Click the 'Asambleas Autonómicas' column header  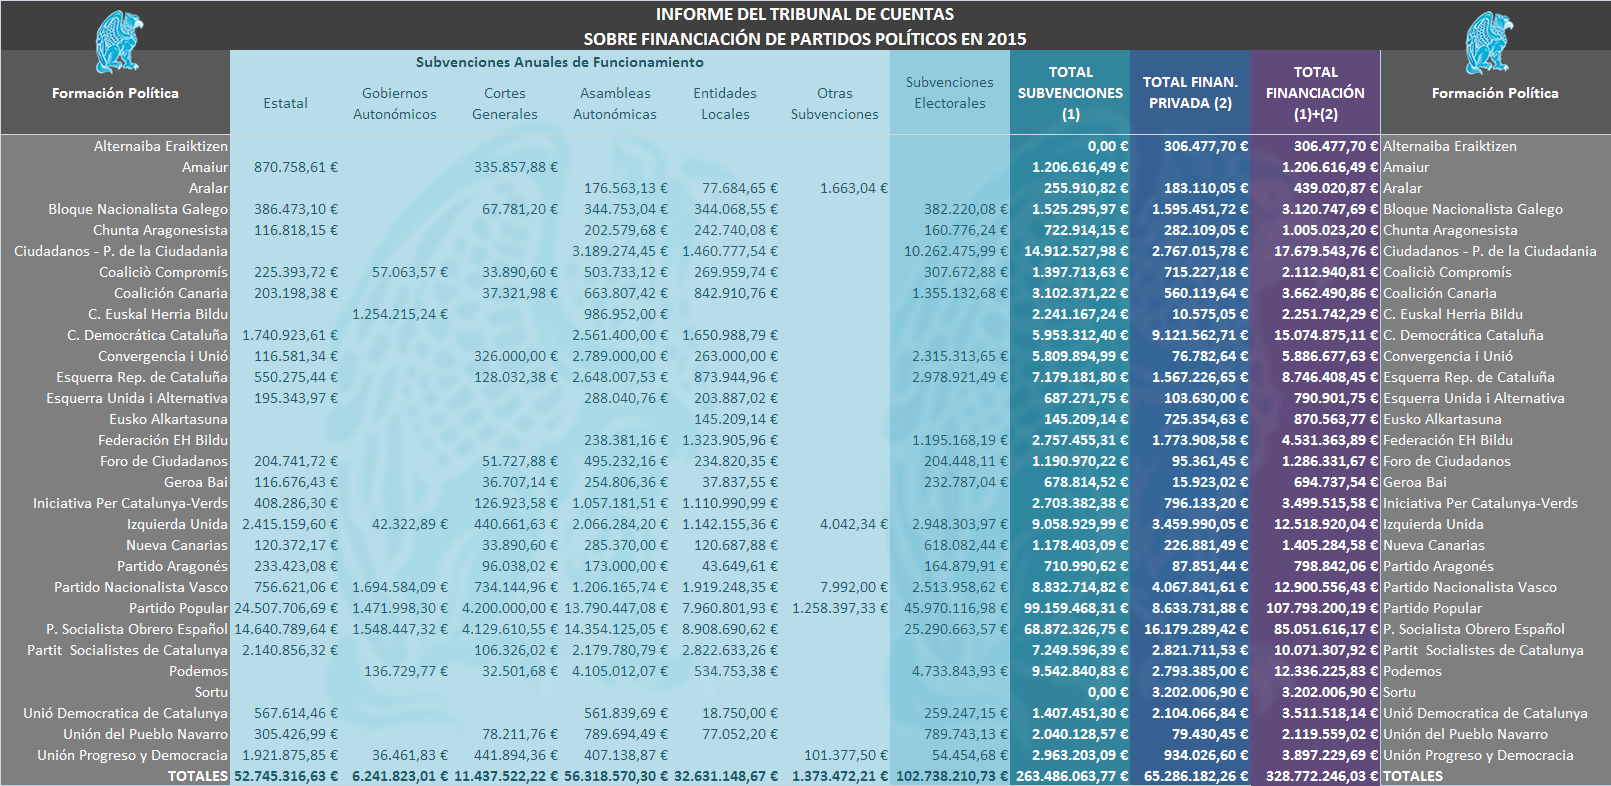click(x=615, y=103)
